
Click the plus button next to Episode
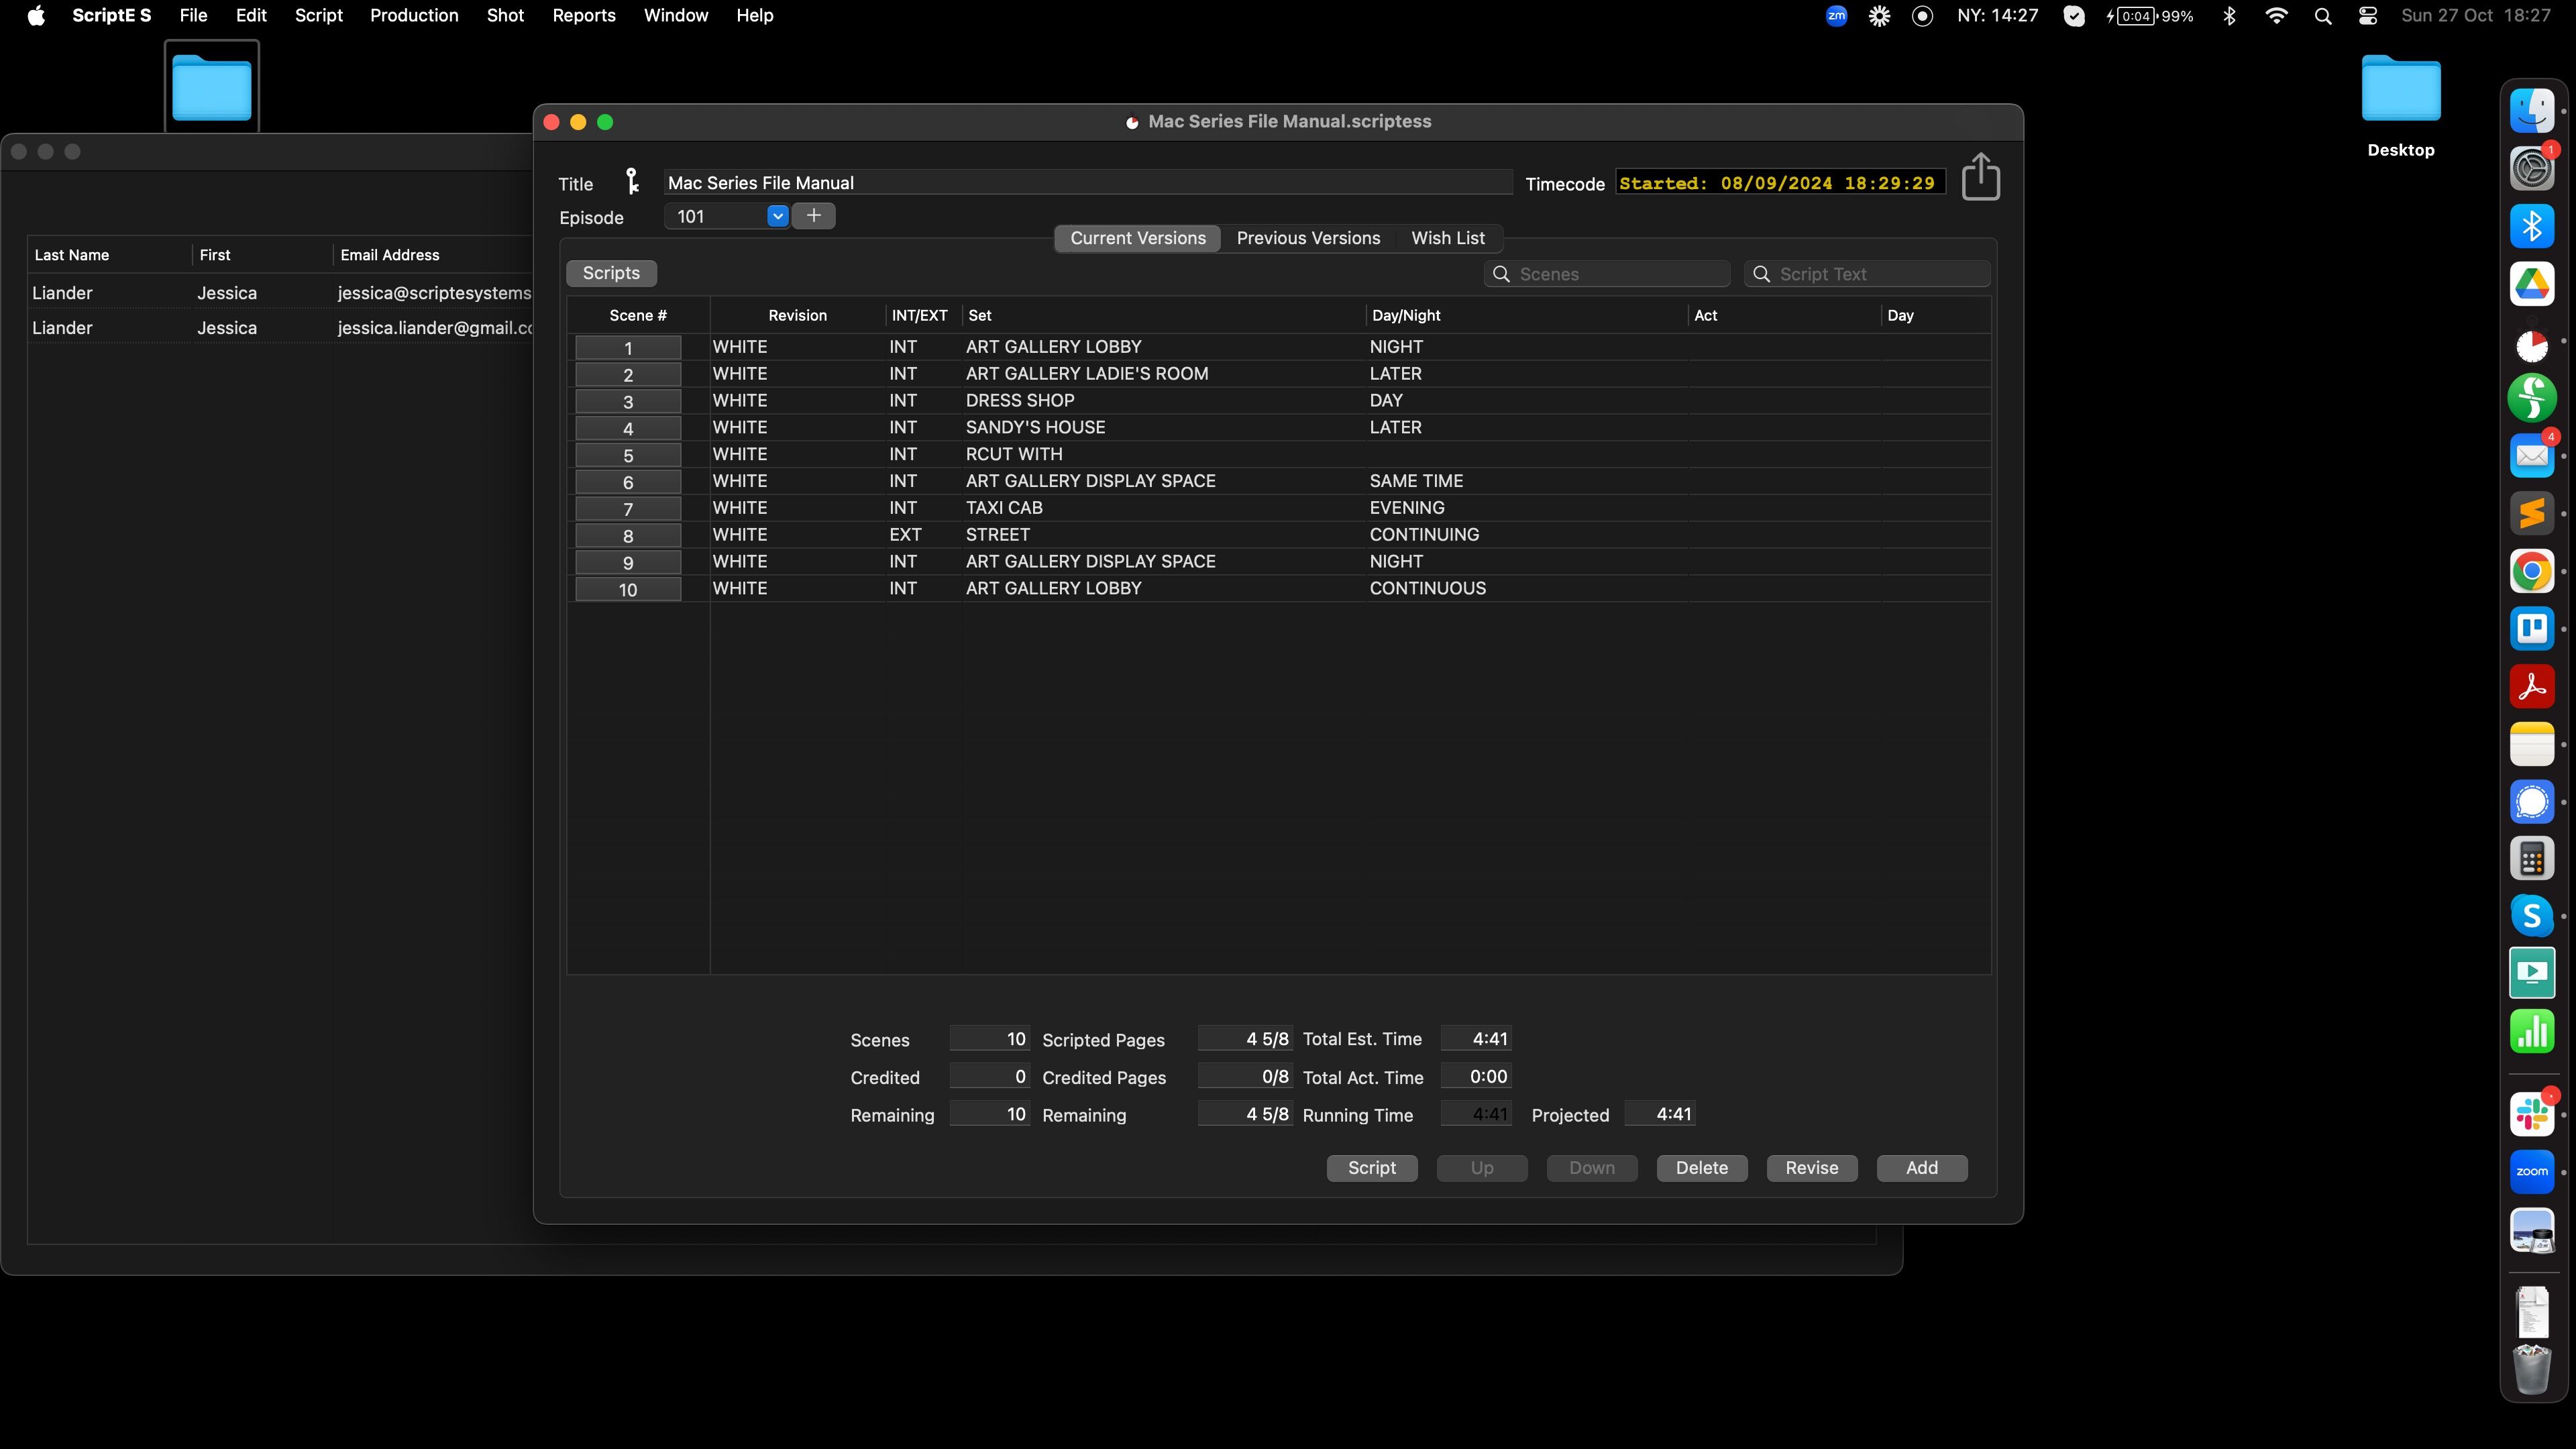(814, 216)
